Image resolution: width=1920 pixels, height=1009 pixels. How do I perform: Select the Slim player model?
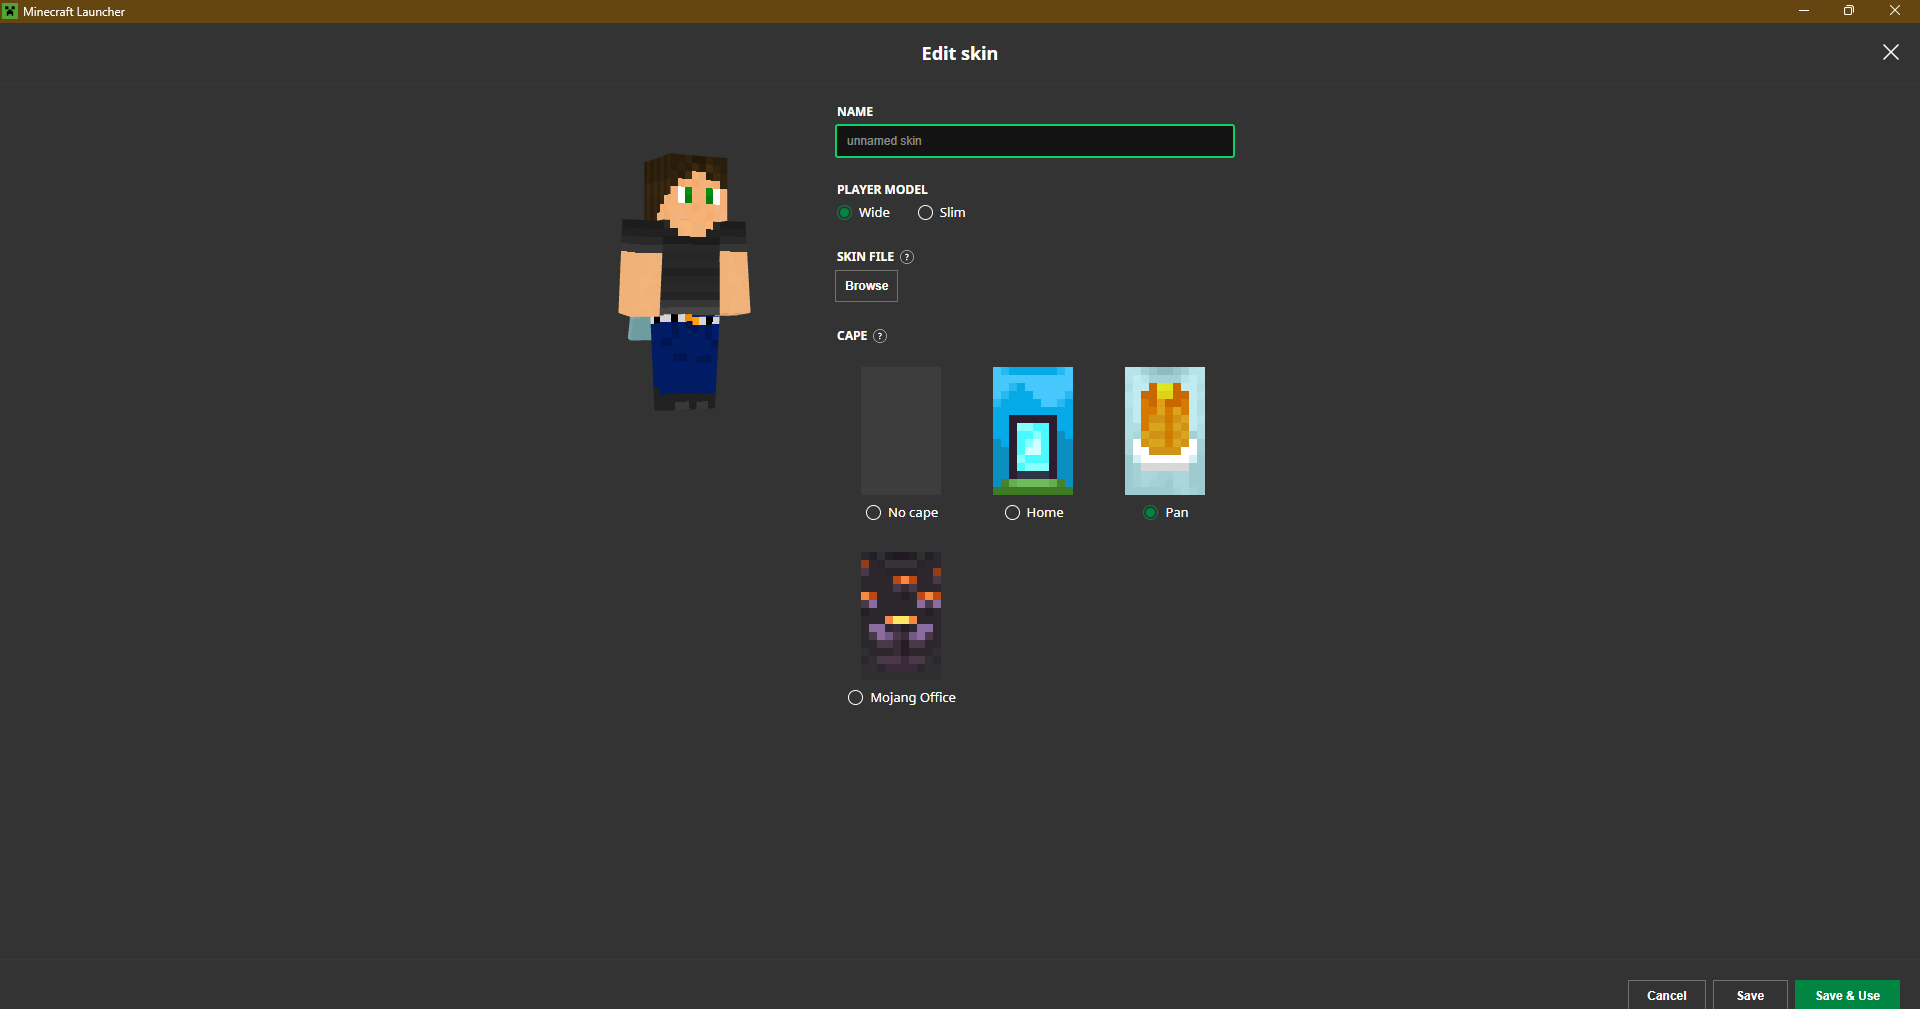926,213
